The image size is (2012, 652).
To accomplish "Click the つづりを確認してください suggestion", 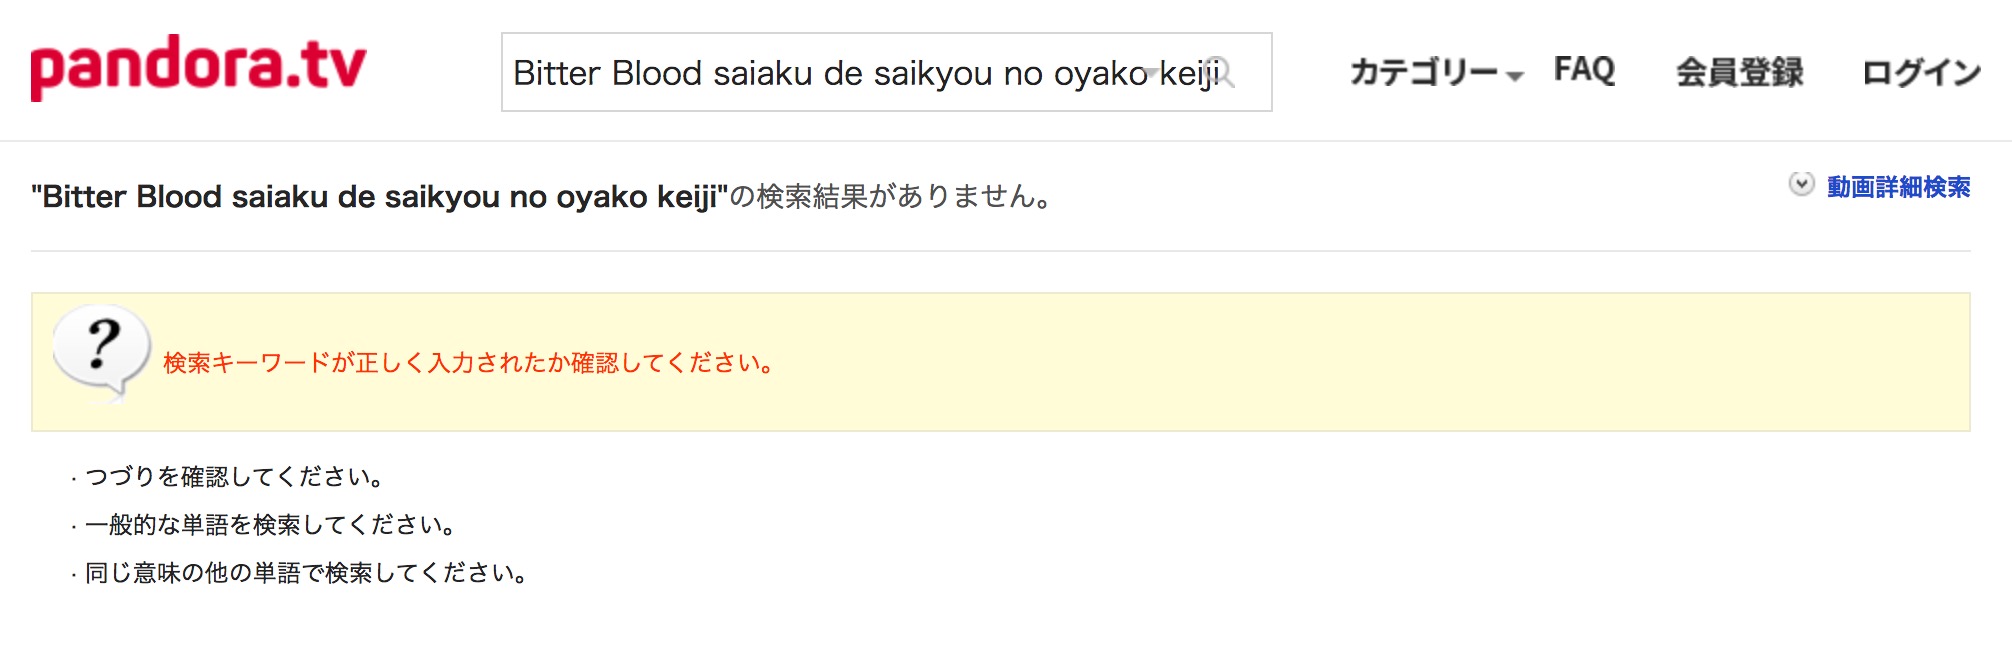I will (x=235, y=476).
